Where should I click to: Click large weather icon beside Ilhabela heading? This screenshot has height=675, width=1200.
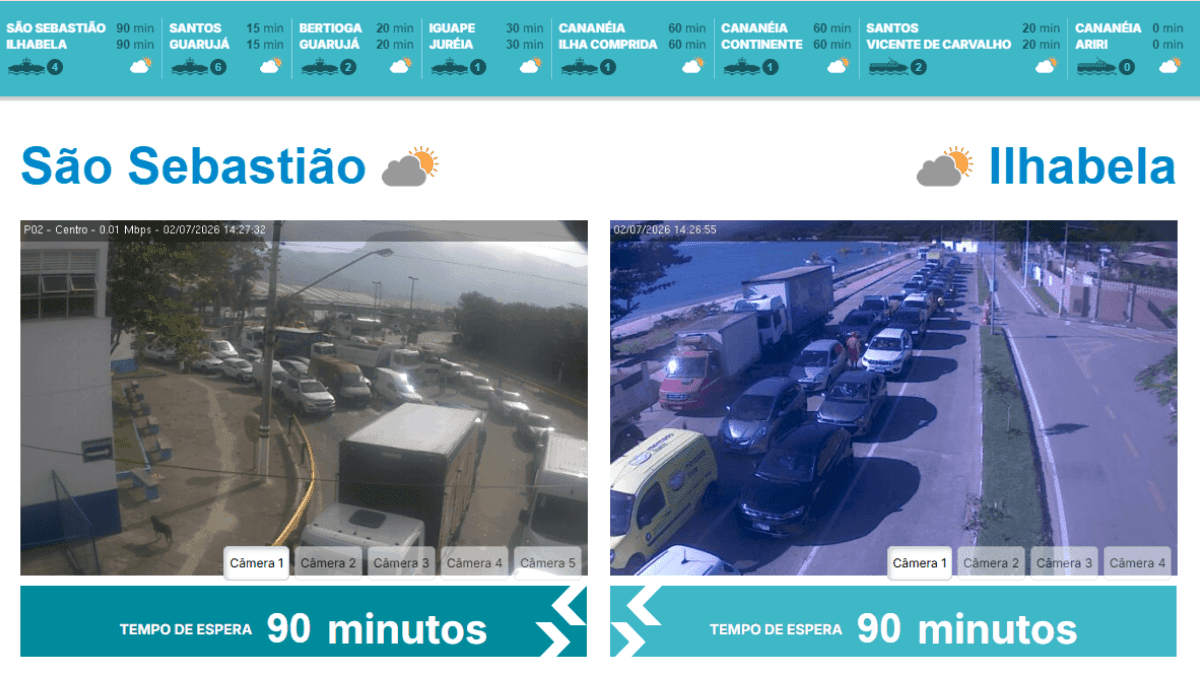pyautogui.click(x=945, y=167)
